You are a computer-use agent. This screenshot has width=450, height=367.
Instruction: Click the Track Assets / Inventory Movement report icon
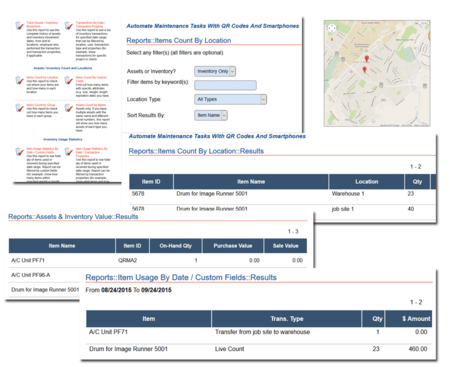[x=20, y=25]
